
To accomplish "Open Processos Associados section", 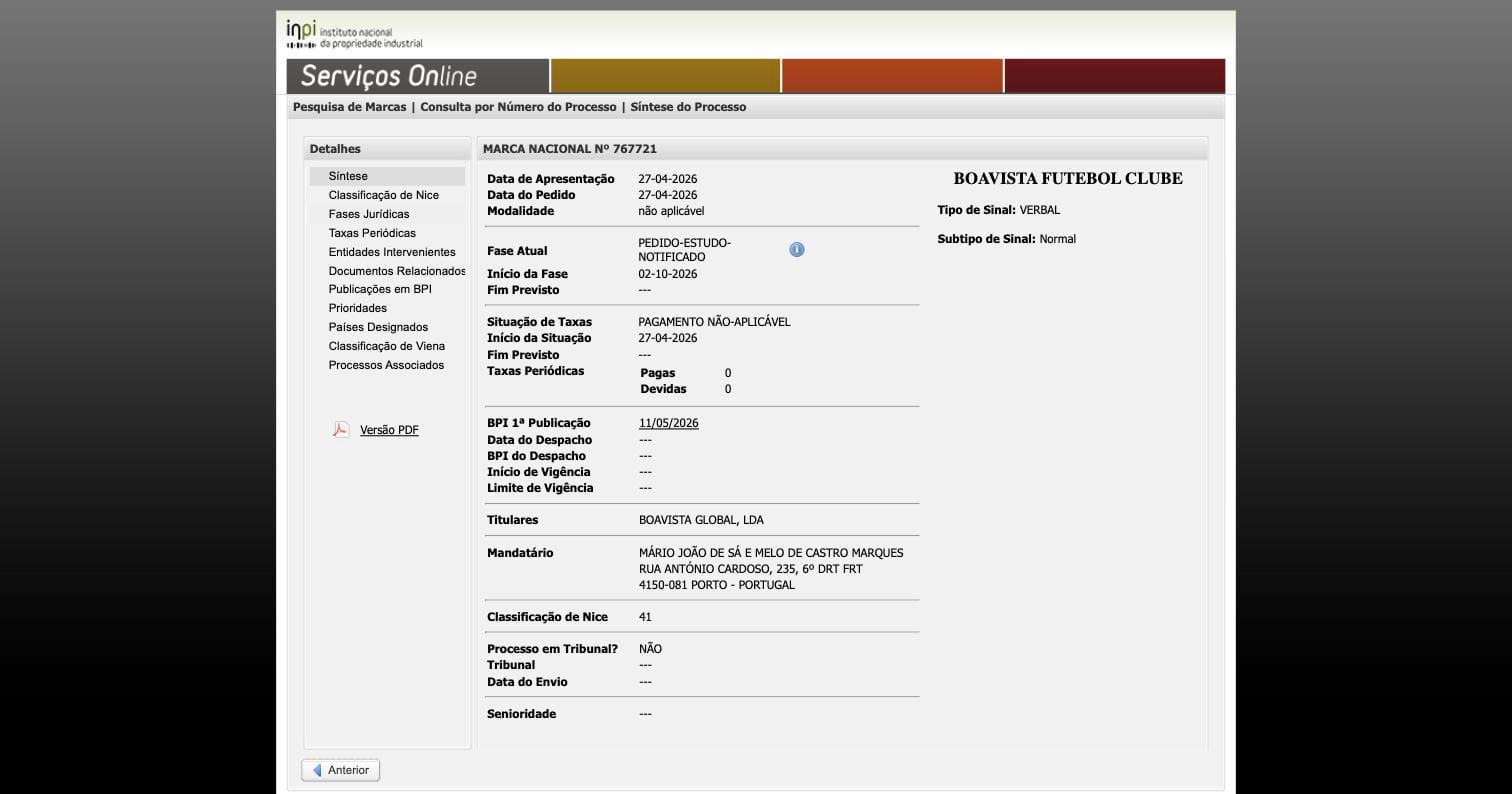I will click(x=386, y=365).
